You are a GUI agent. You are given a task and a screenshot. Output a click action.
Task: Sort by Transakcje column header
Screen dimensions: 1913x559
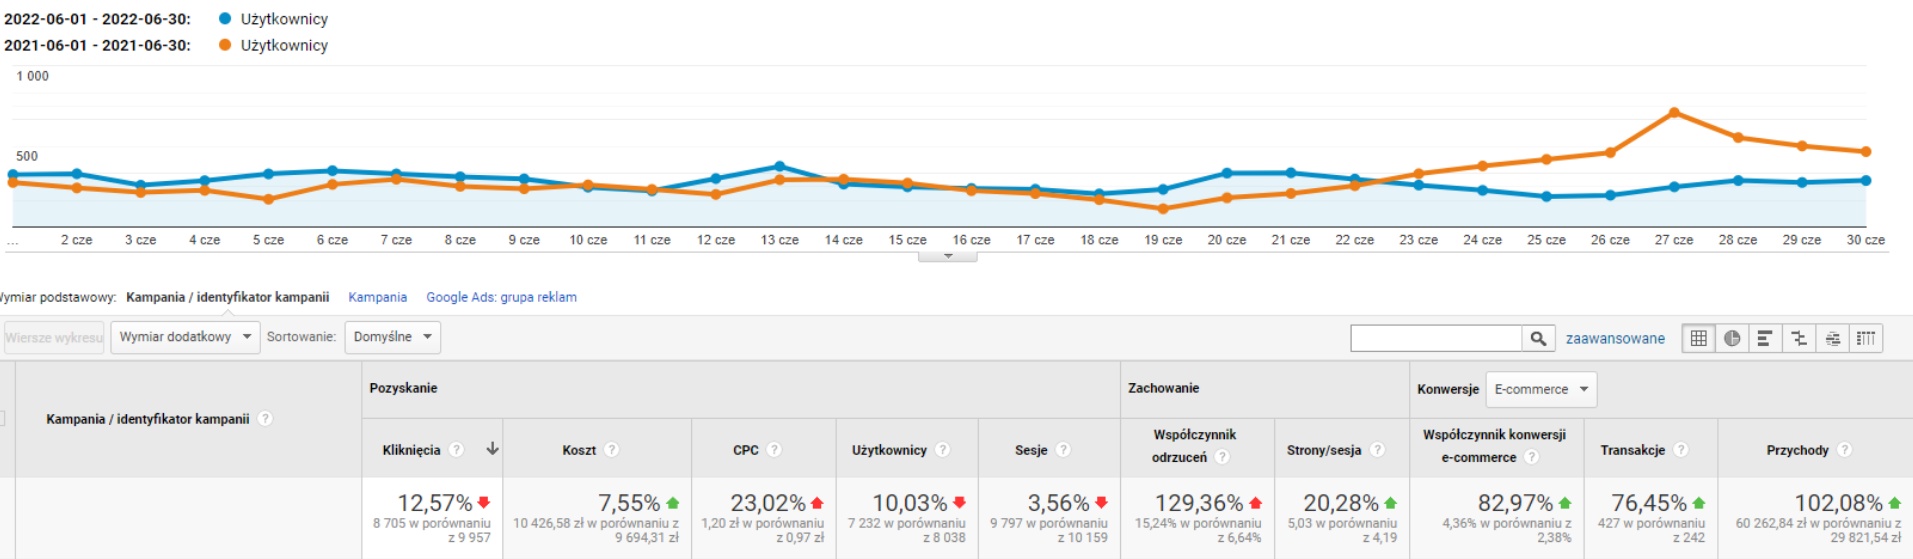(1632, 450)
